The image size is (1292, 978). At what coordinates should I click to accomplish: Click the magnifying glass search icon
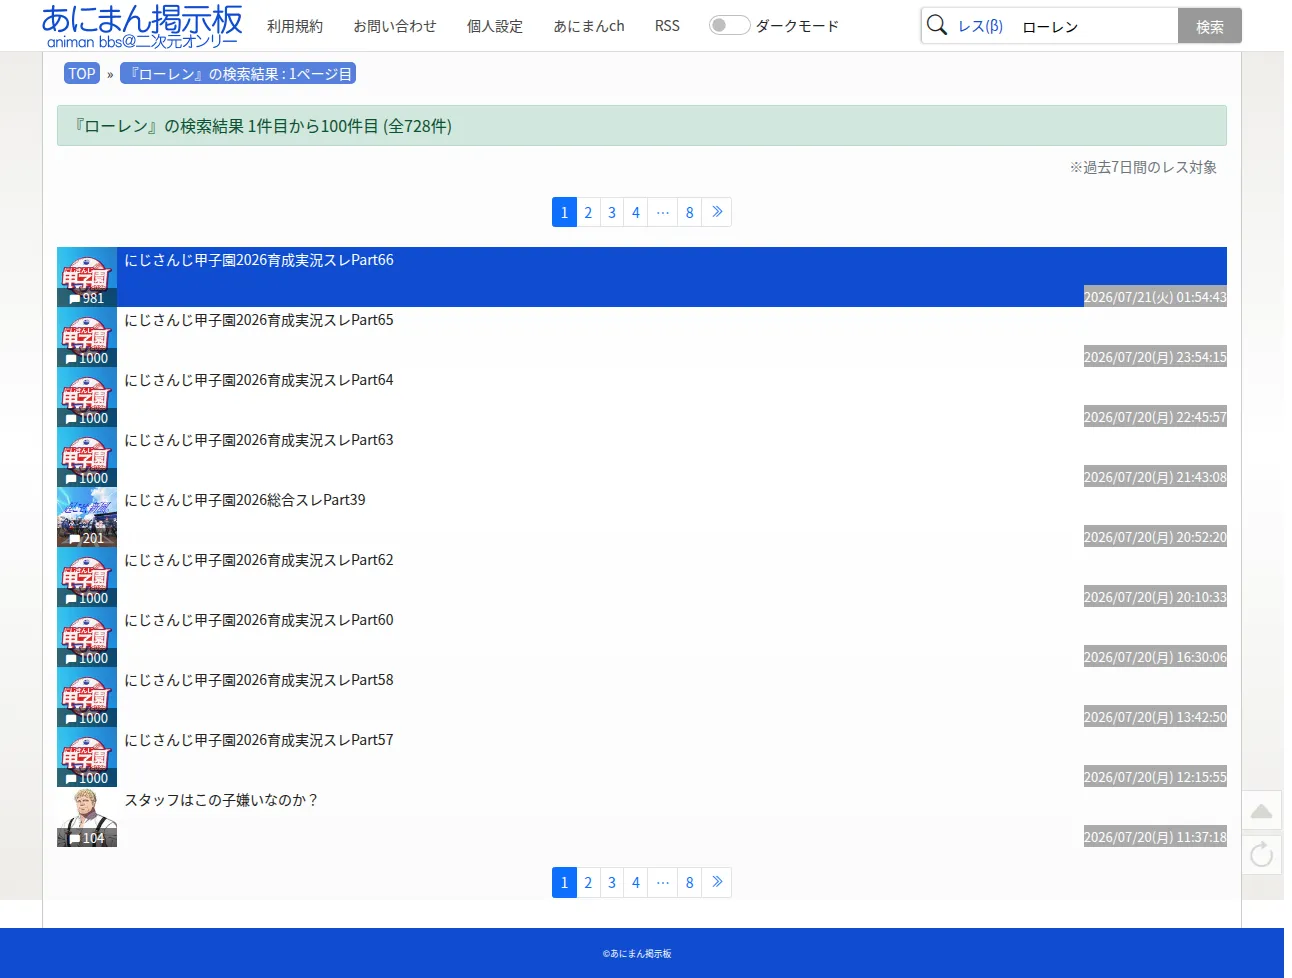[x=937, y=25]
